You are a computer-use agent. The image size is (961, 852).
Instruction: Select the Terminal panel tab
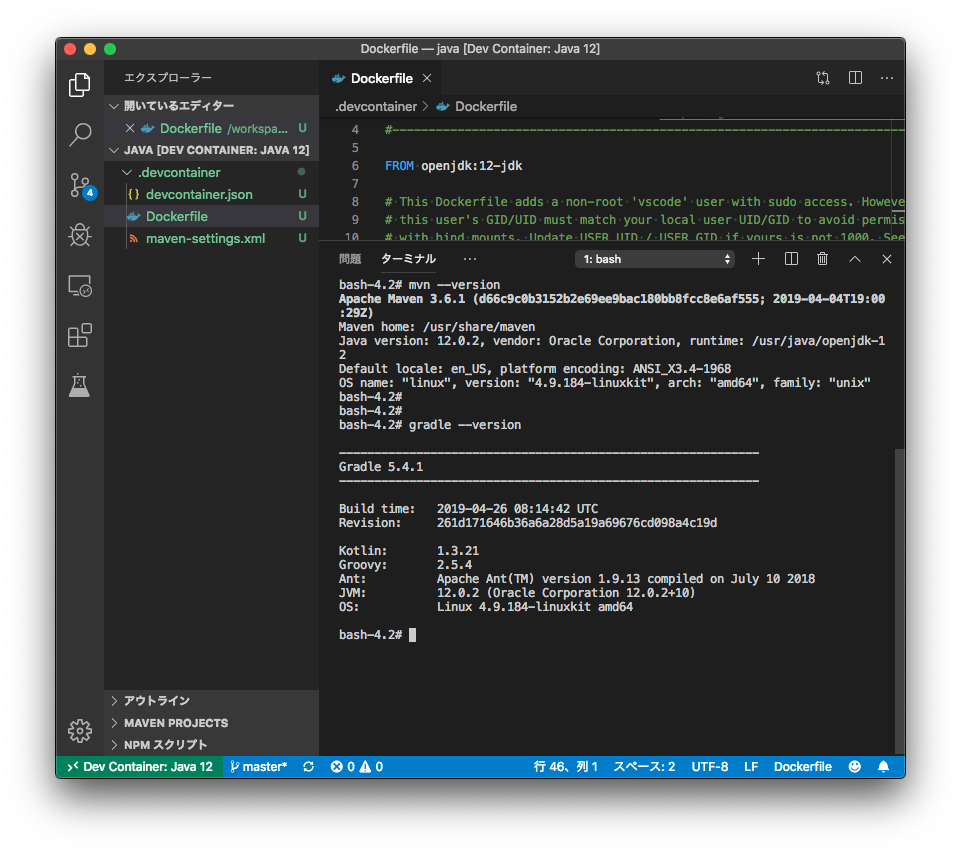point(408,259)
